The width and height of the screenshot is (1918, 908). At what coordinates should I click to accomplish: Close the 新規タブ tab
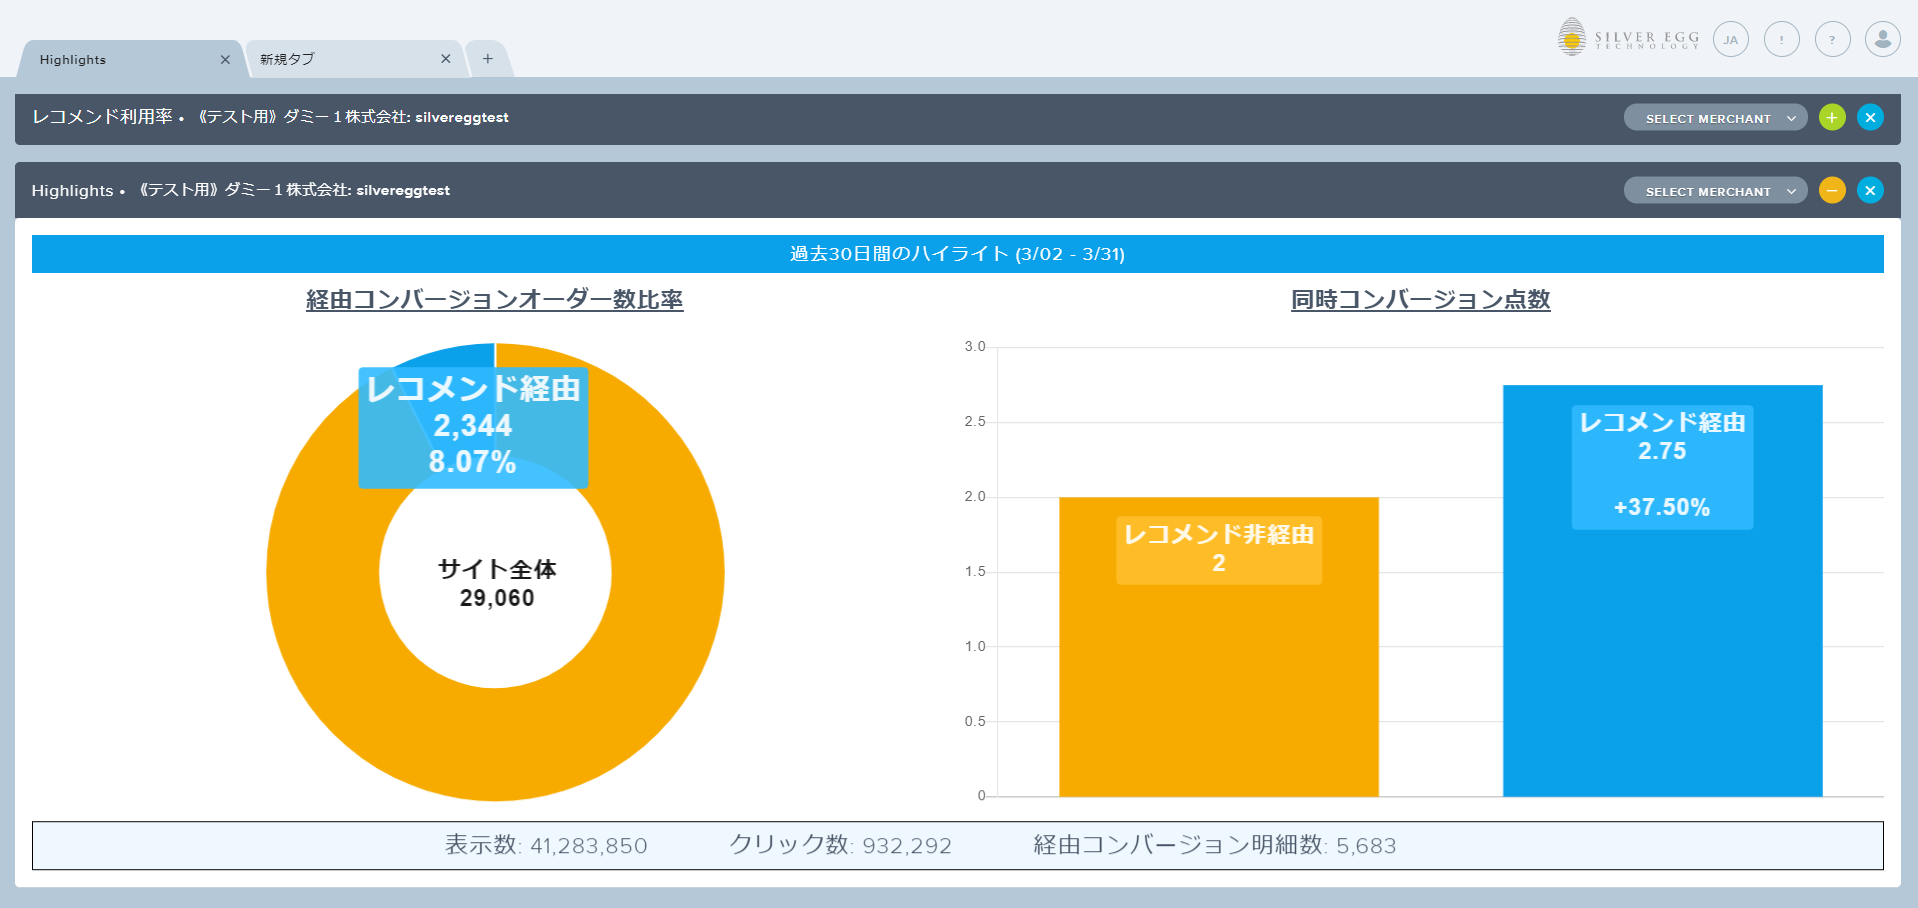coord(446,59)
